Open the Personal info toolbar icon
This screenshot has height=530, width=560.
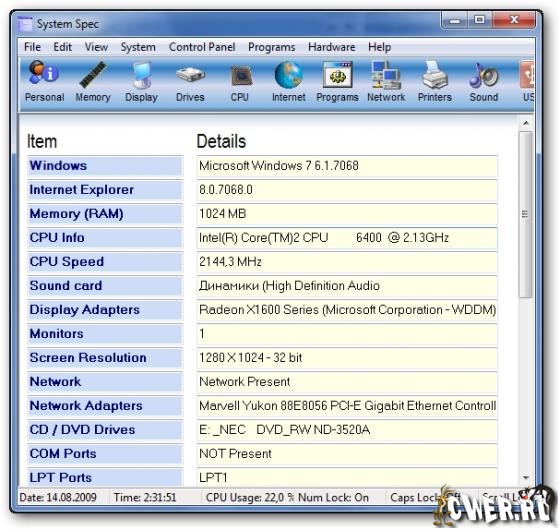[44, 81]
